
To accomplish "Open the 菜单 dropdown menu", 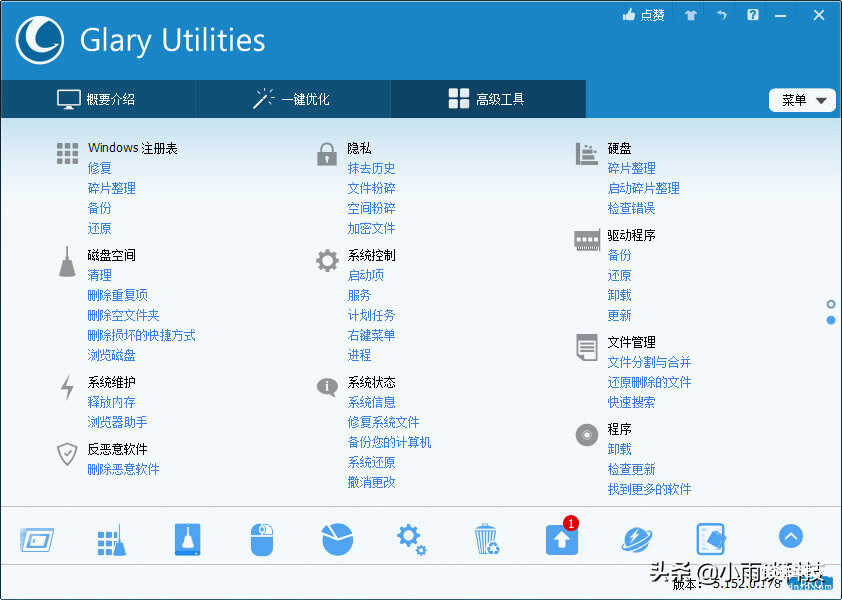I will coord(803,100).
